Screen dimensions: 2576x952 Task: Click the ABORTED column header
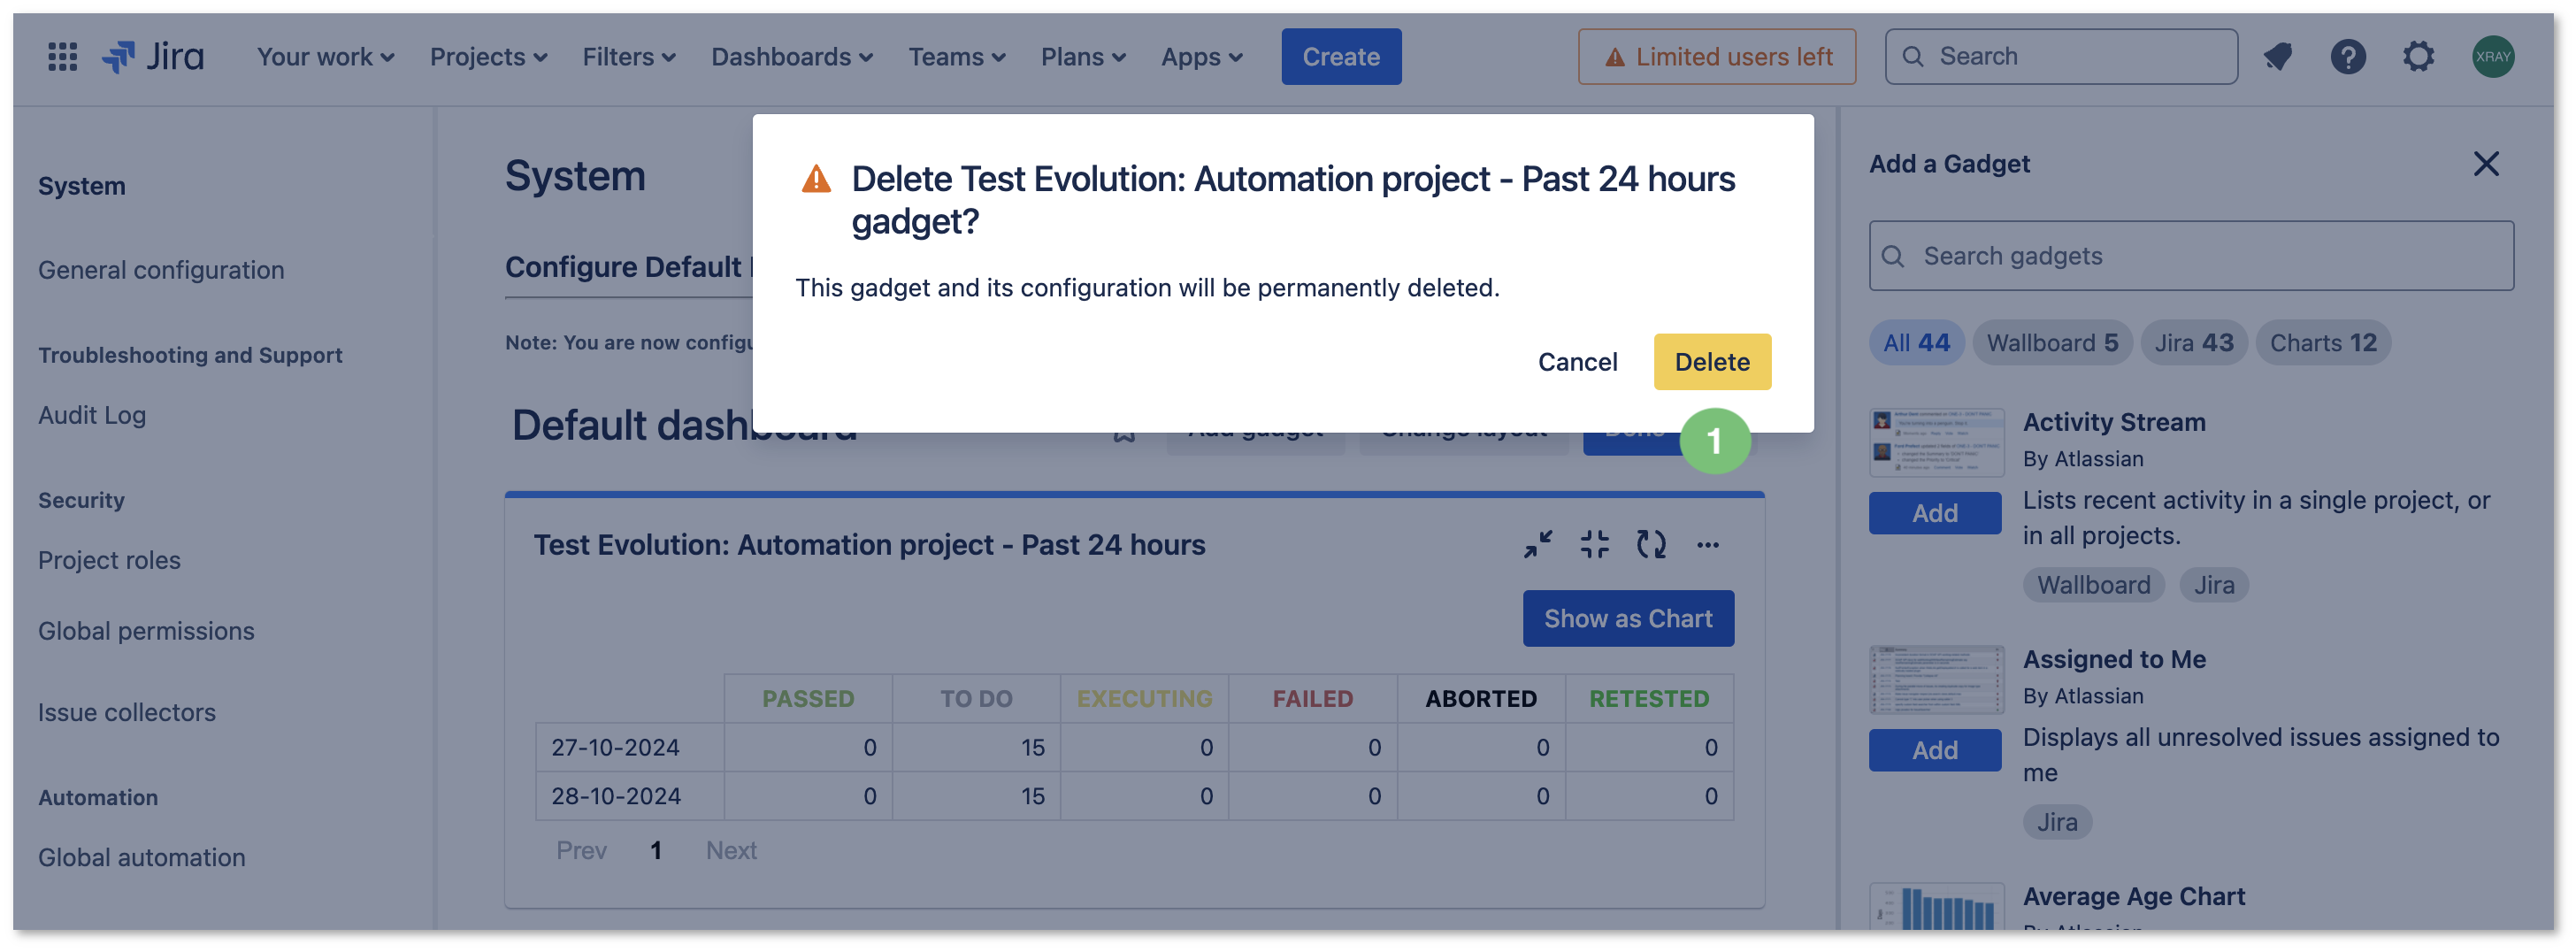pyautogui.click(x=1480, y=699)
